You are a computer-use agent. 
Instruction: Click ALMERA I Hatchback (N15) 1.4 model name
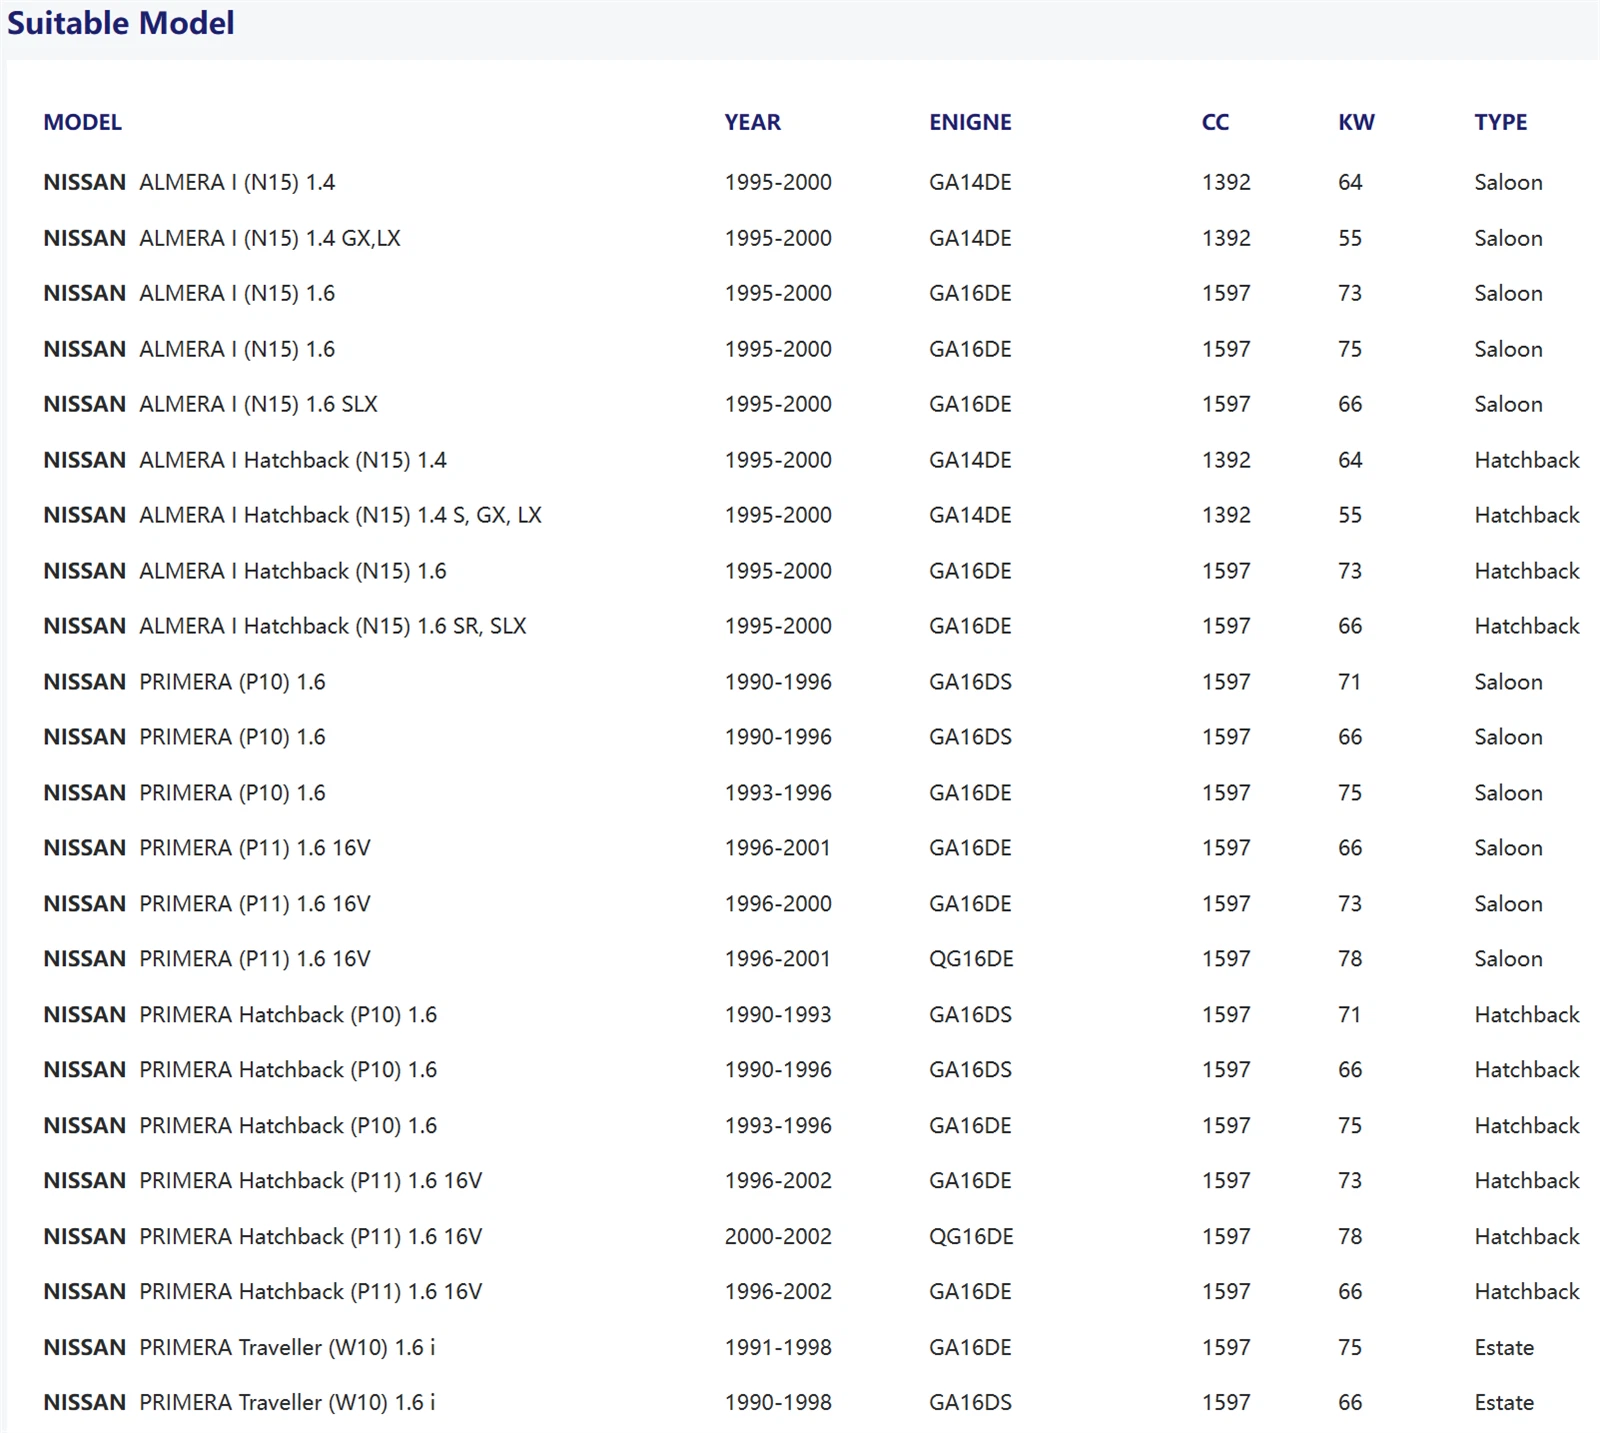(x=293, y=460)
